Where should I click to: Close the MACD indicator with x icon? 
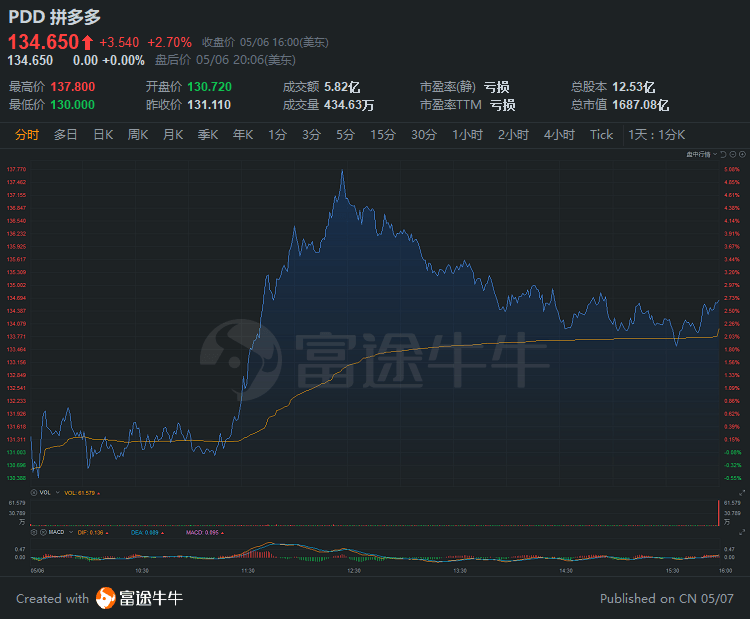tap(43, 532)
